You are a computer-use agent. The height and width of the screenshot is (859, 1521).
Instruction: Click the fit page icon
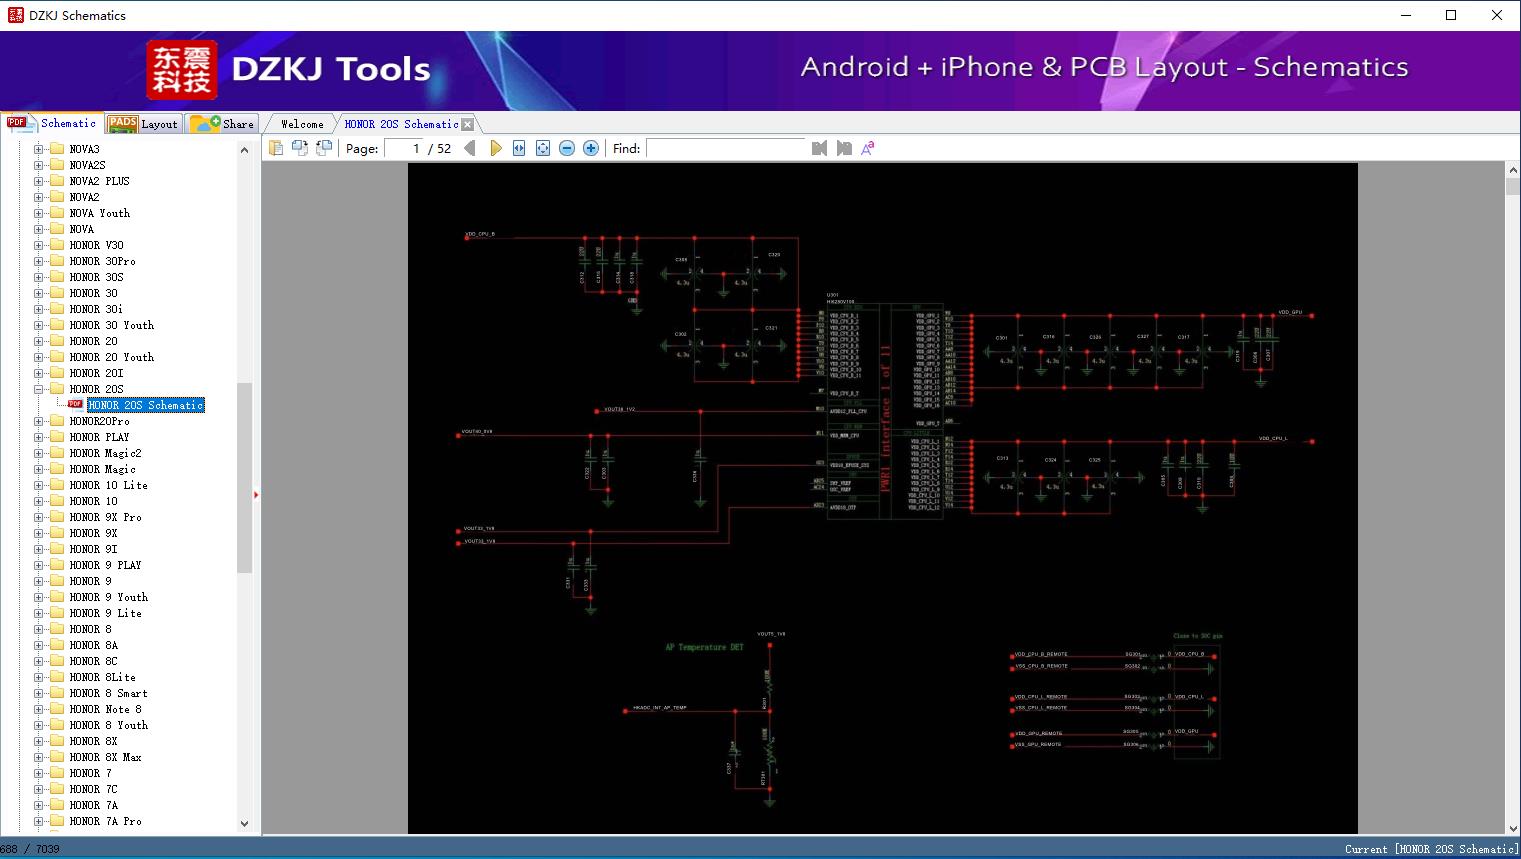click(x=543, y=148)
